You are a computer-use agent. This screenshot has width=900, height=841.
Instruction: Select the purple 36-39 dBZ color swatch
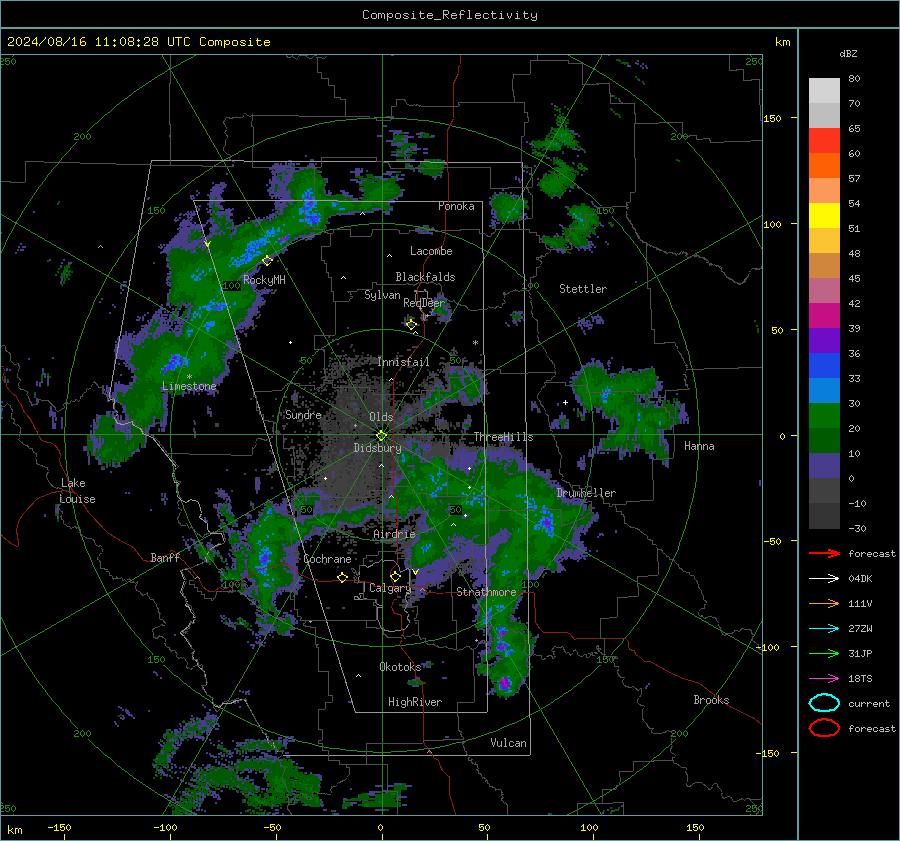tap(824, 341)
